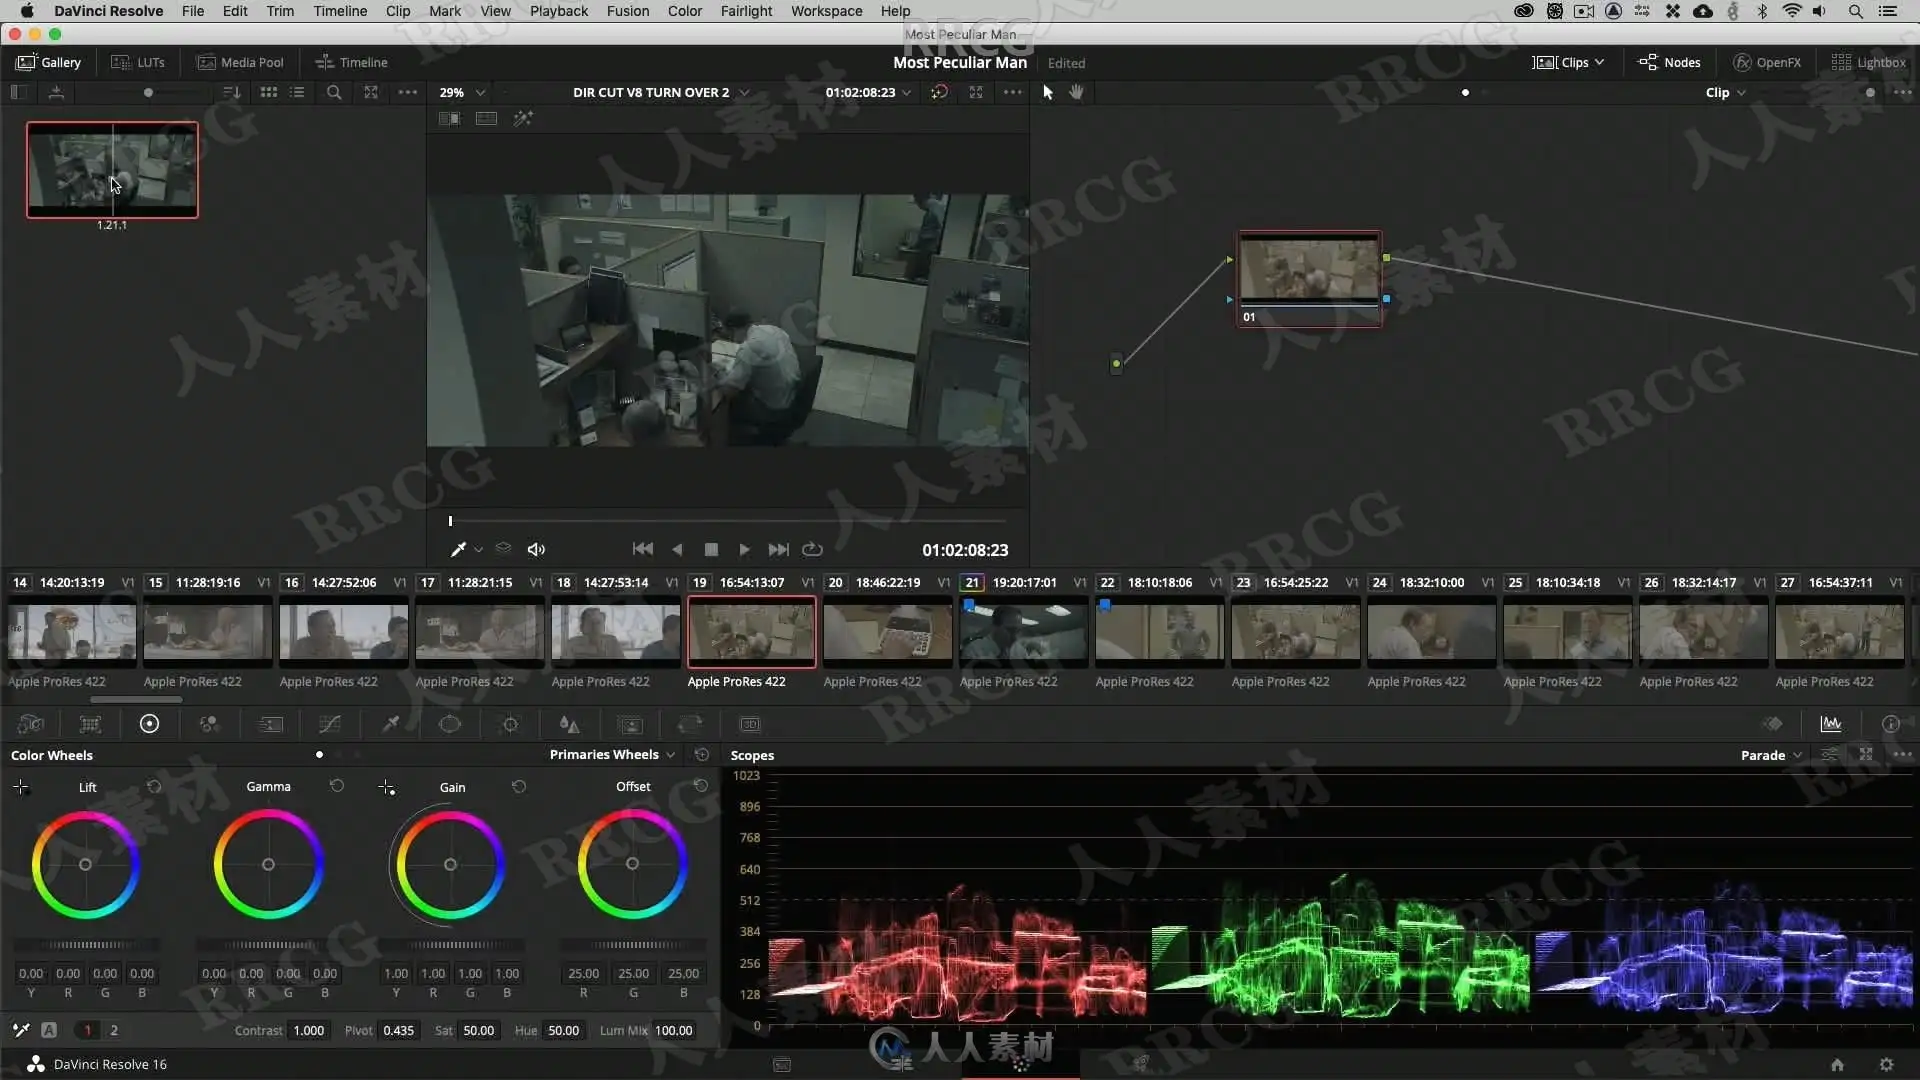Play the clip forward
1920x1080 pixels.
click(744, 550)
